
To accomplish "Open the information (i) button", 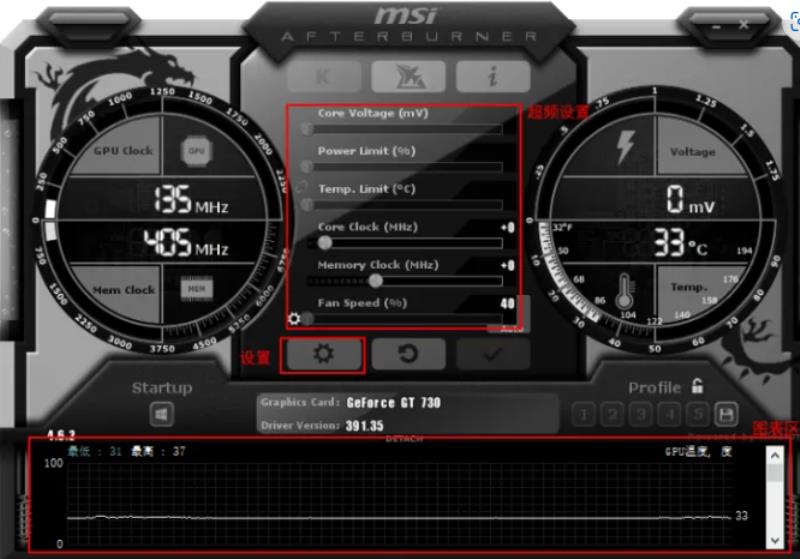I will (493, 77).
